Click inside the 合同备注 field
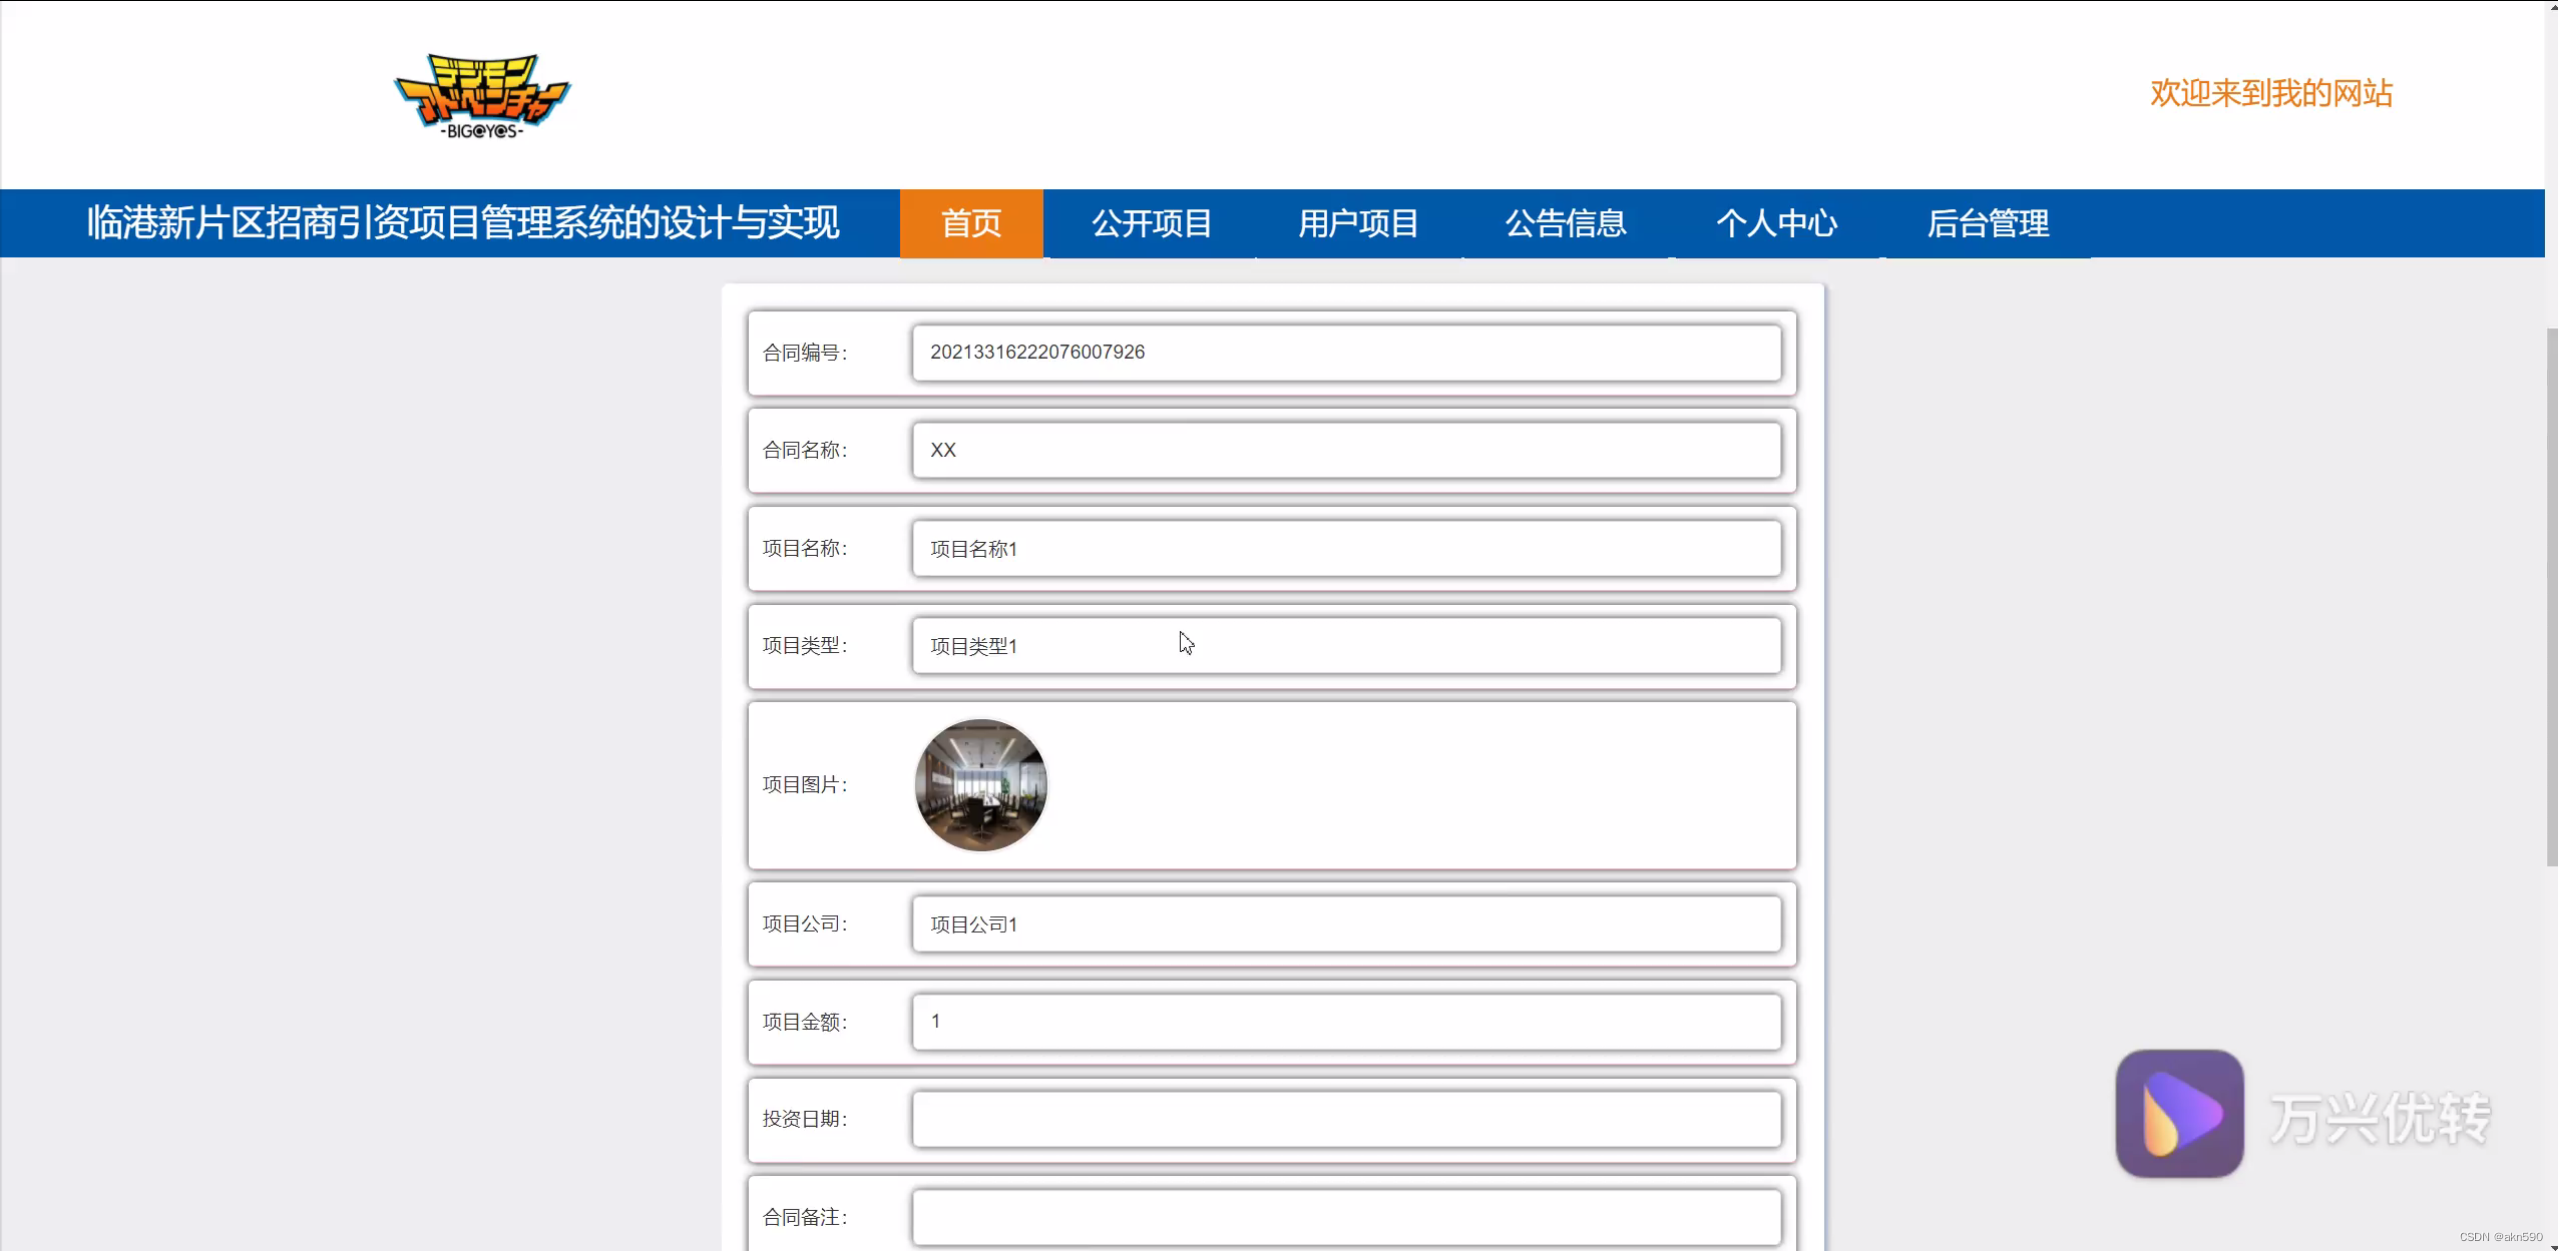Screen dimensions: 2558x1251 click(x=1347, y=1216)
